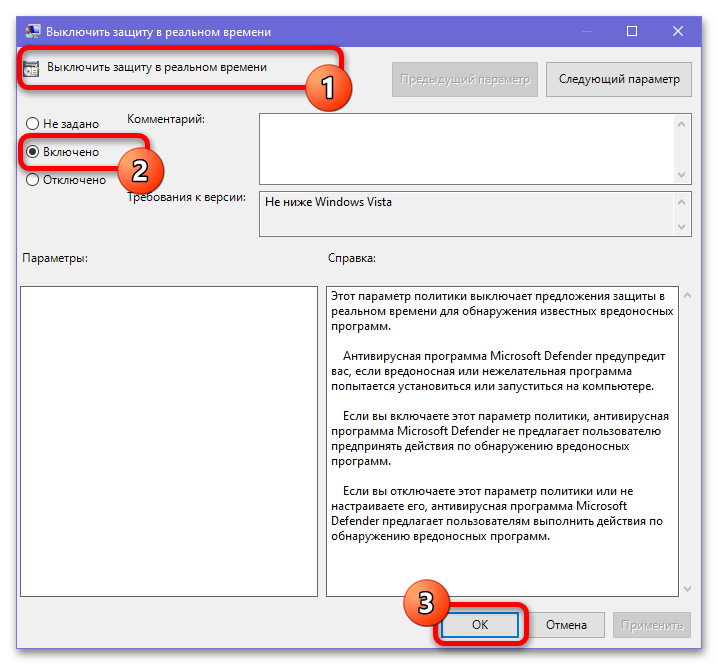
Task: Click the 'Предыдущий параметр' button
Action: point(465,79)
